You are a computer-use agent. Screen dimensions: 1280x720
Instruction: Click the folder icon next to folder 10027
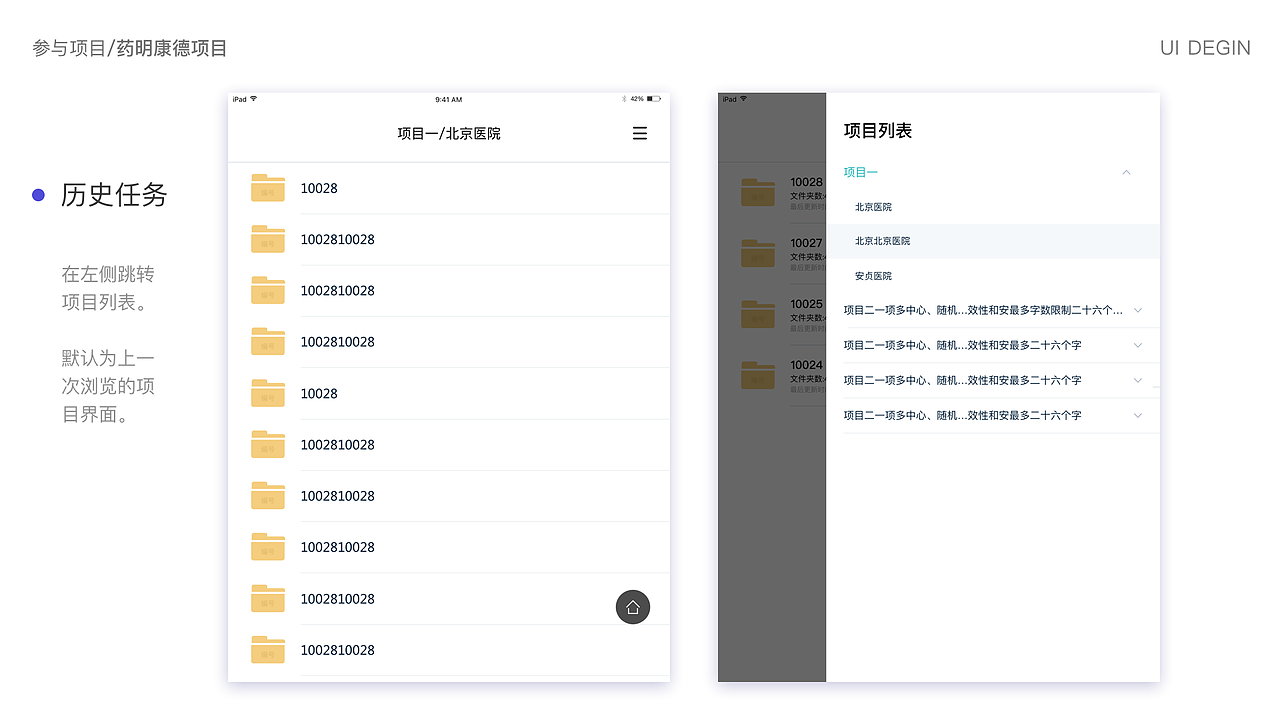pos(757,252)
